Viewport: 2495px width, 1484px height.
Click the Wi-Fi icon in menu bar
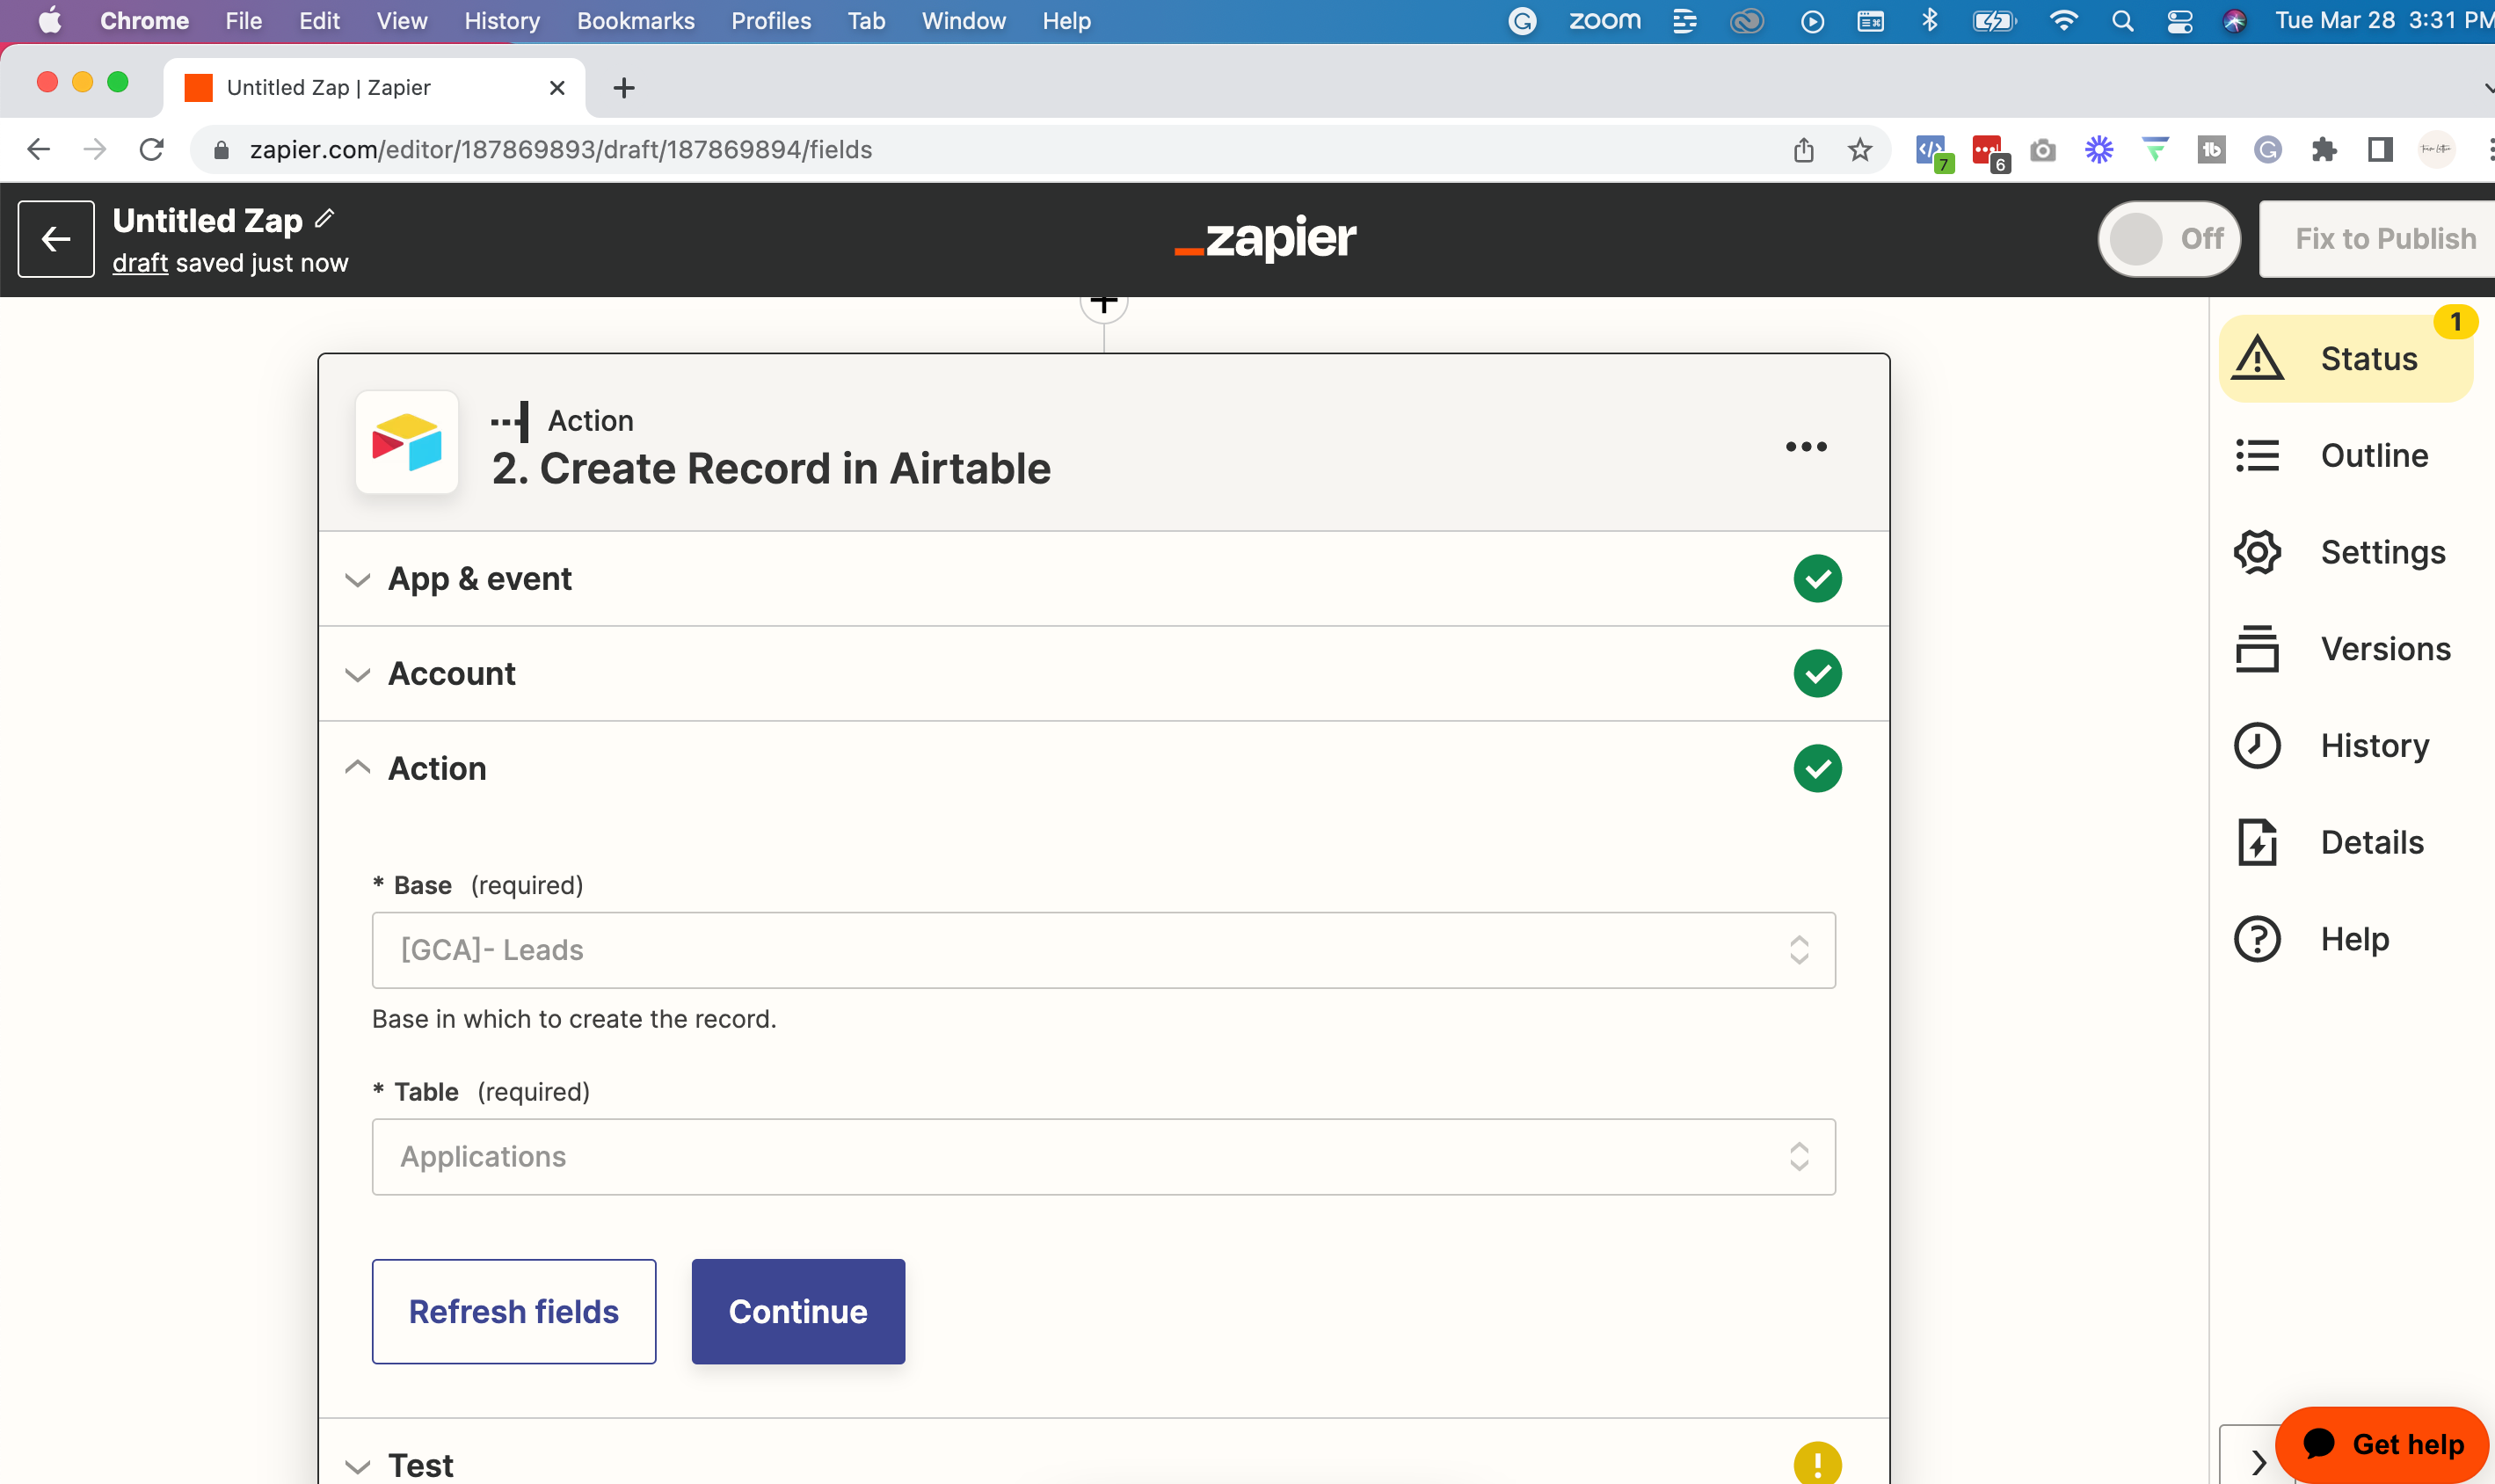coord(2063,21)
